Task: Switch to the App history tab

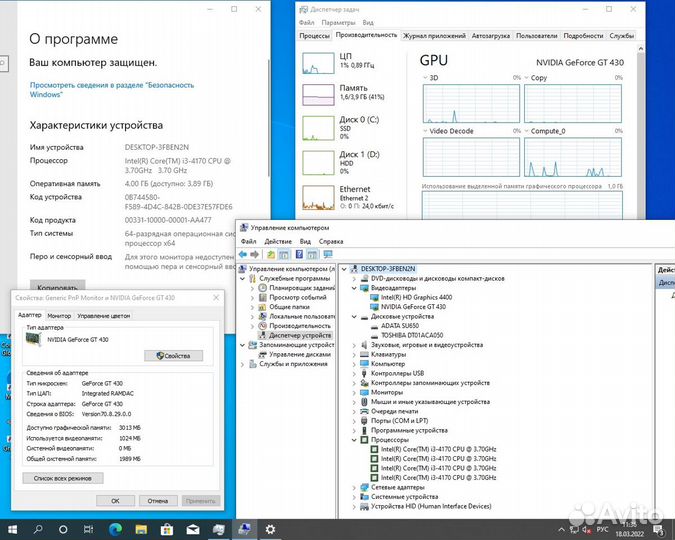Action: pos(434,36)
